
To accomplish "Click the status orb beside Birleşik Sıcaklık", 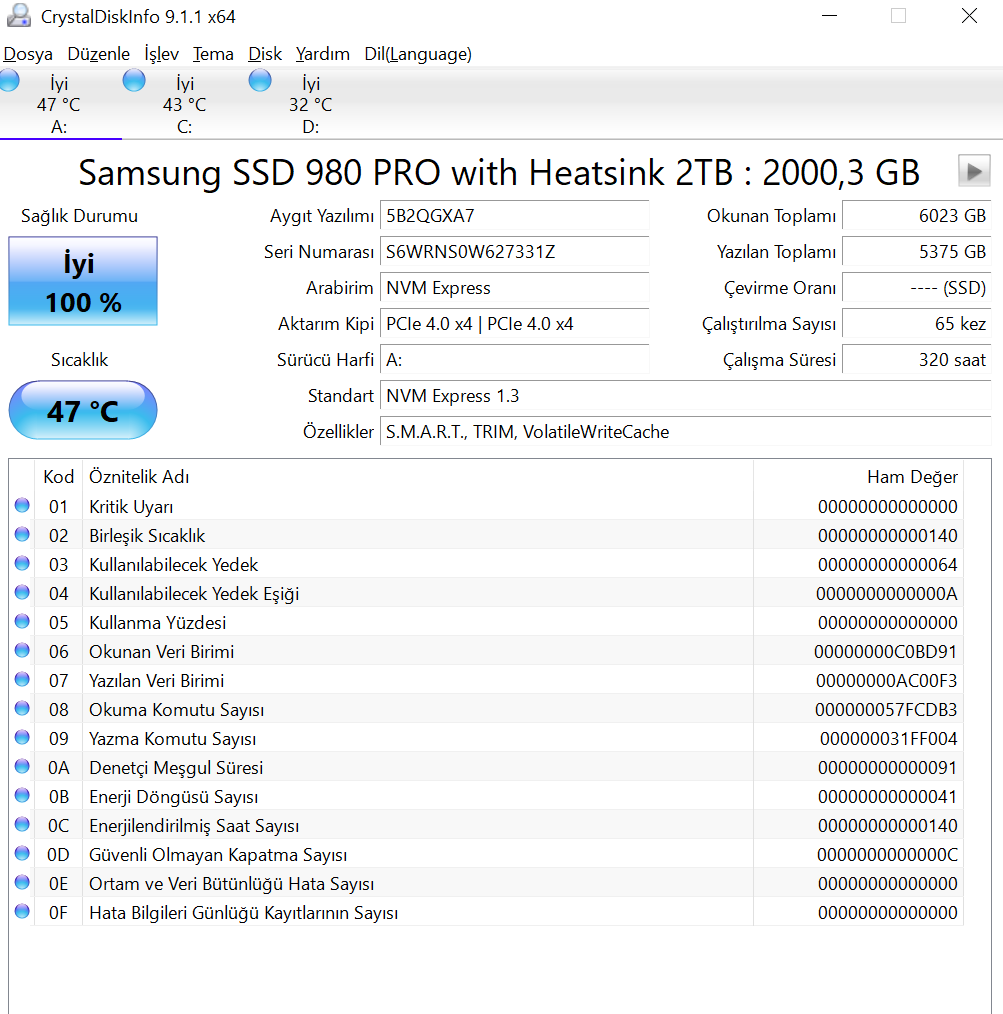I will [x=22, y=536].
